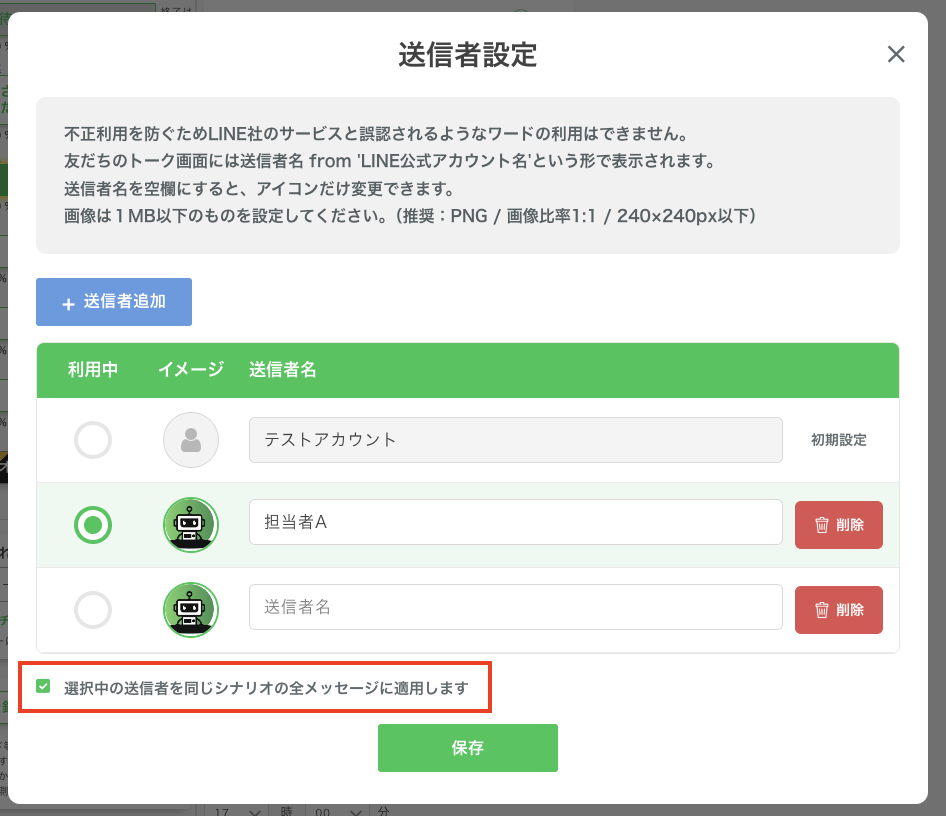
Task: Click the 初期設定 label
Action: [838, 440]
